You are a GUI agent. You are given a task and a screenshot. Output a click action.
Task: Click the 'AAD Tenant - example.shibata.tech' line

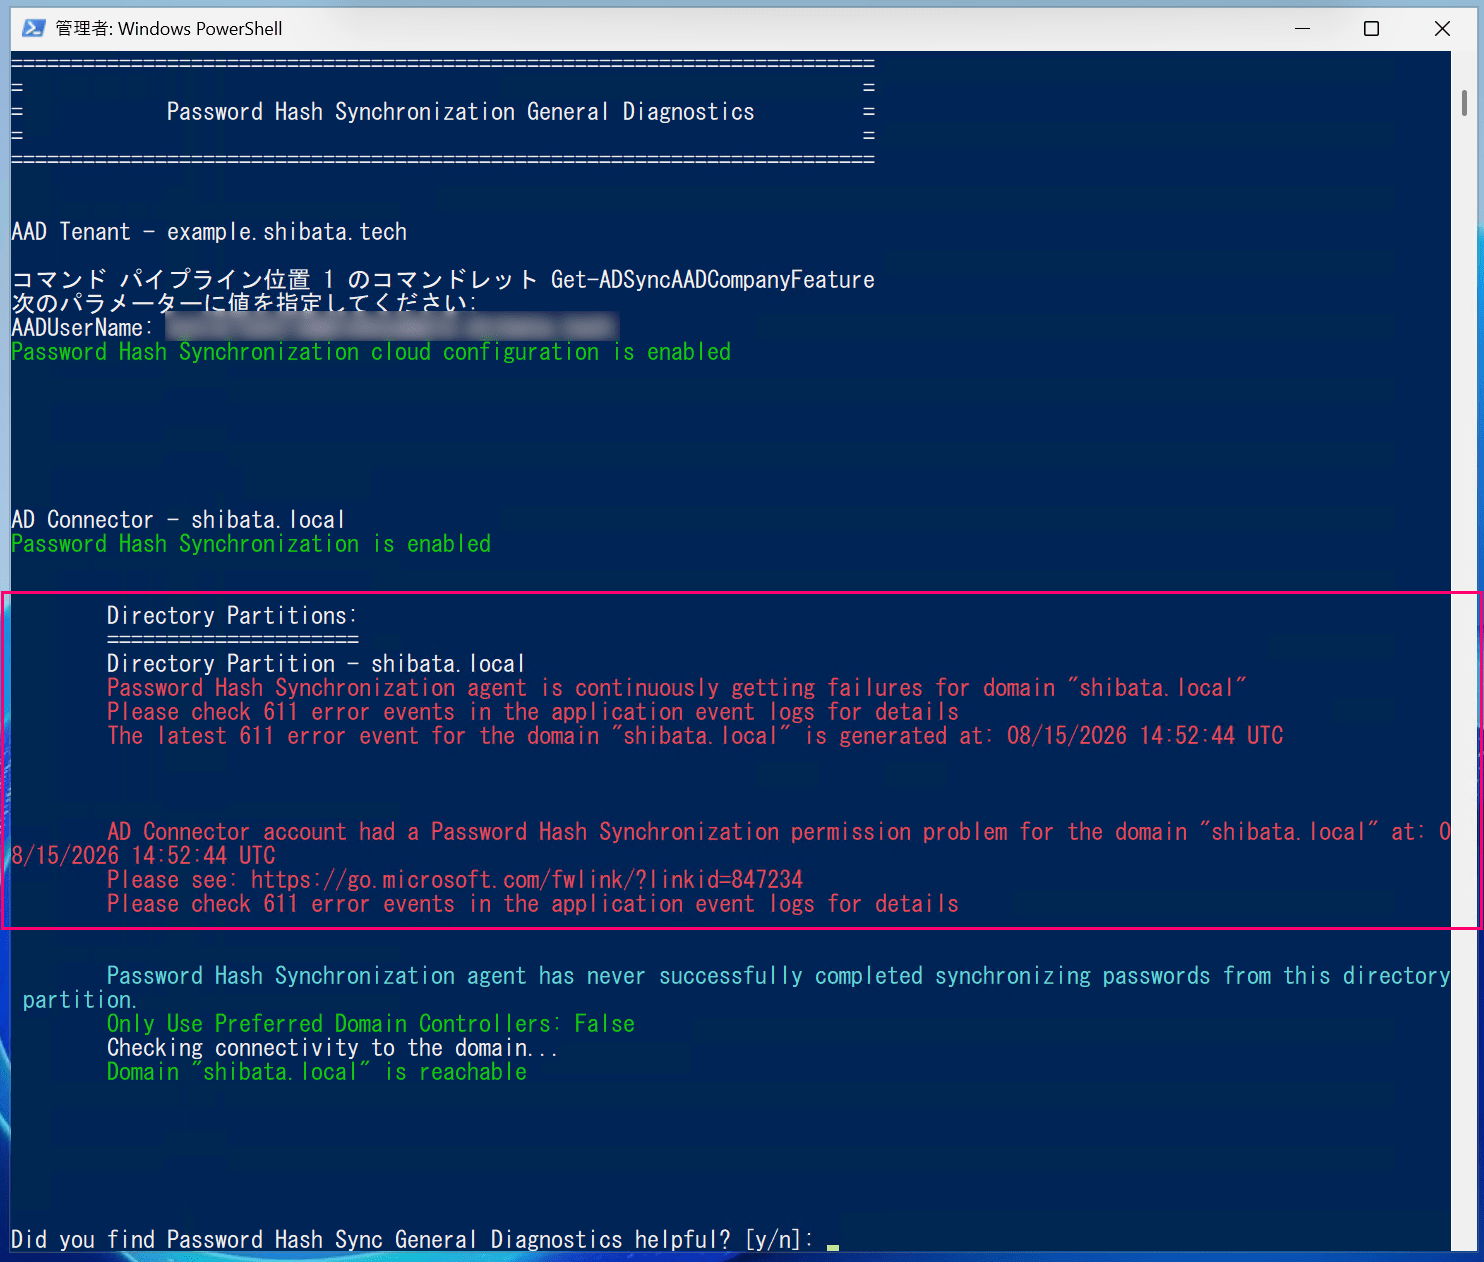[x=209, y=232]
